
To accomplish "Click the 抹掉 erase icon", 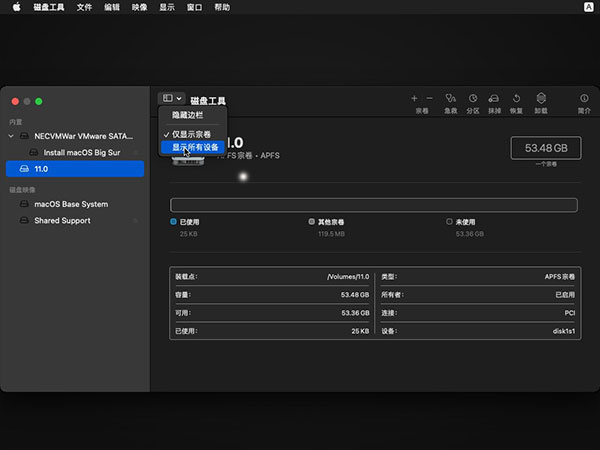I will 494,98.
